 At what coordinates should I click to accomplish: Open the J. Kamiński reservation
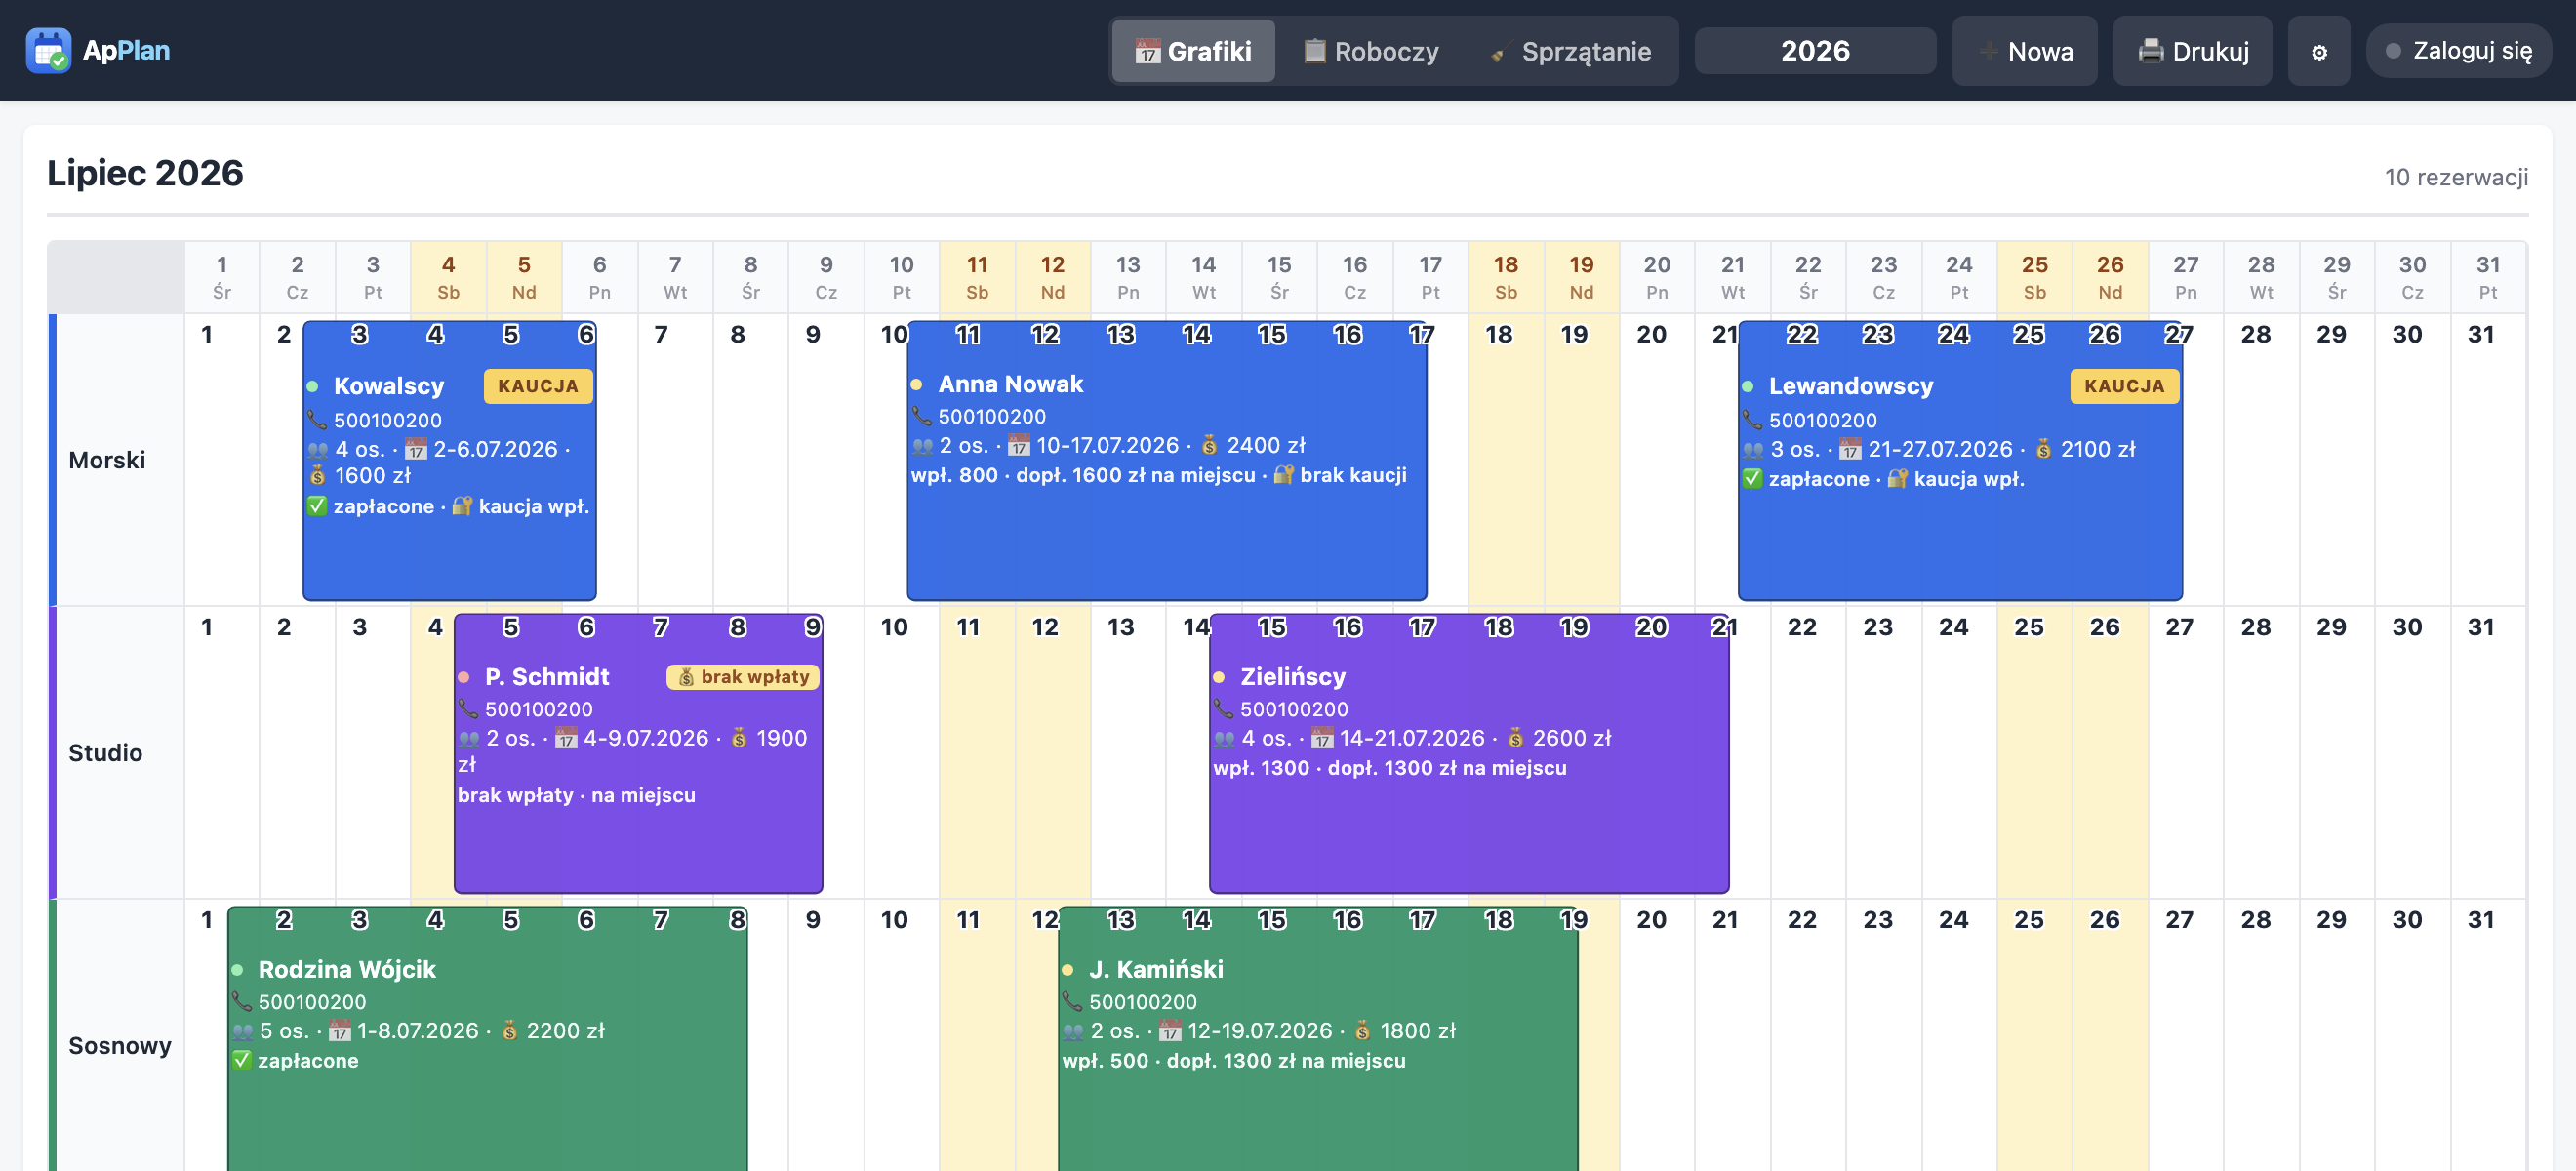click(1317, 1038)
